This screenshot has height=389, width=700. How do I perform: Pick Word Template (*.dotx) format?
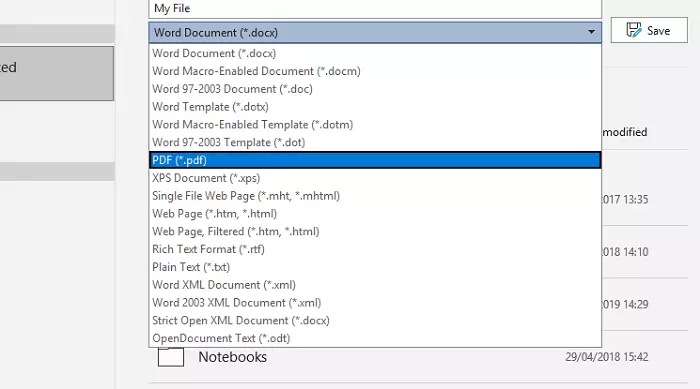(x=375, y=107)
